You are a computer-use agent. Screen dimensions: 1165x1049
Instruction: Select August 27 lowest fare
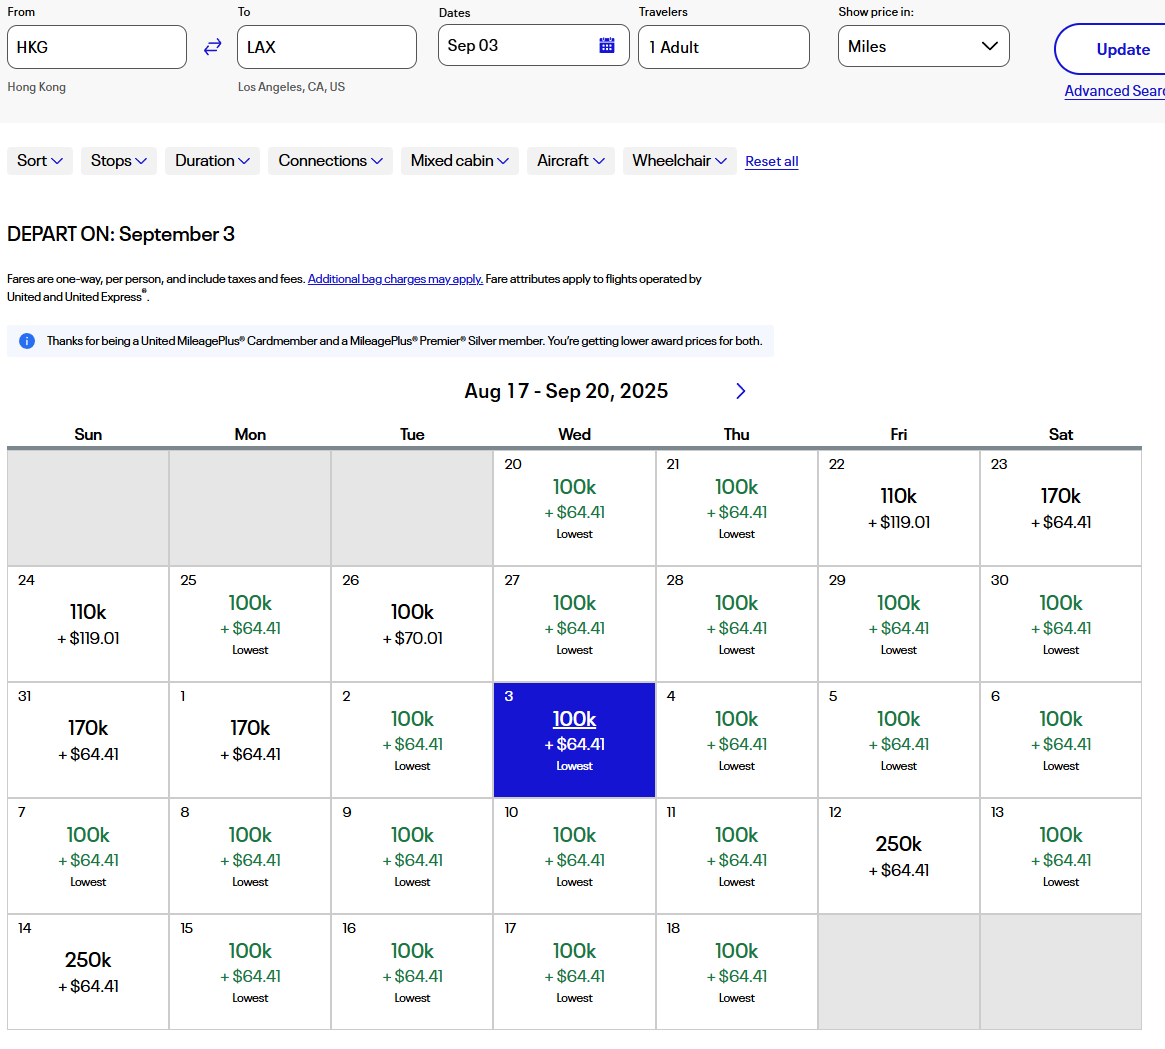pos(574,624)
